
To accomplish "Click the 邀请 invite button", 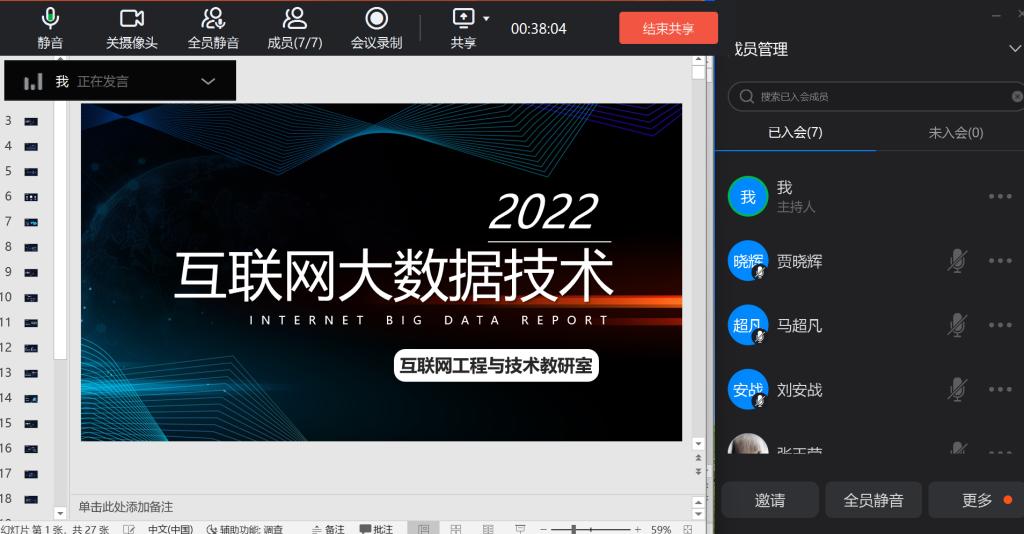I will point(770,500).
